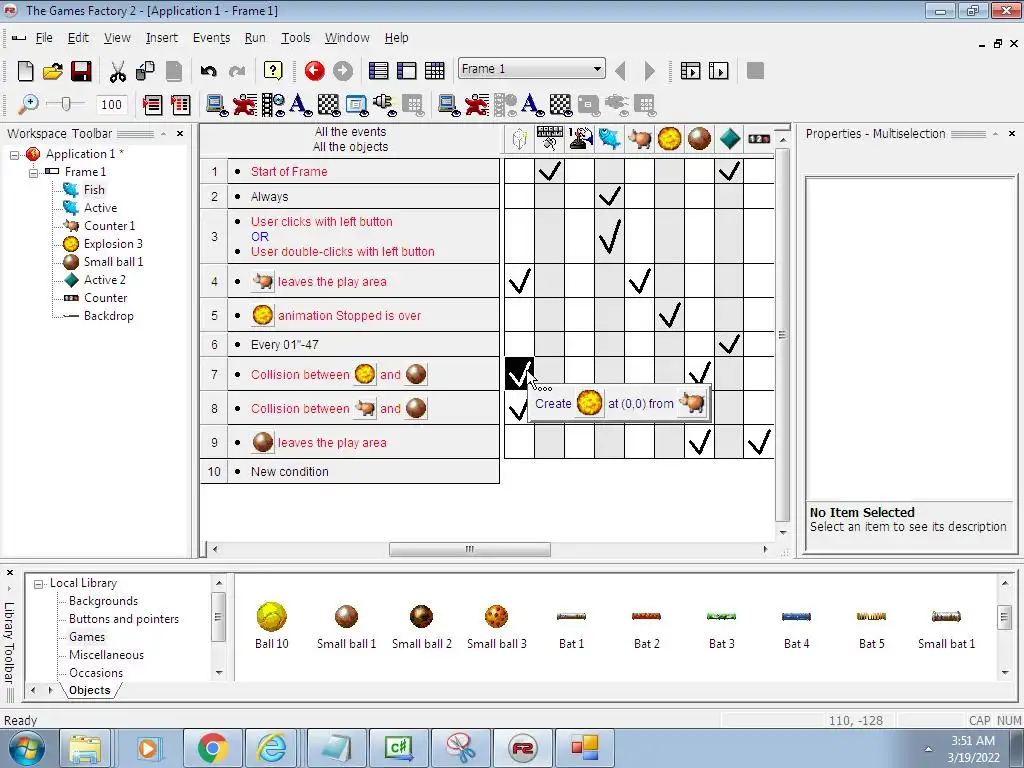Screen dimensions: 1024x768
Task: Run the application from the toolbar
Action: [x=690, y=71]
